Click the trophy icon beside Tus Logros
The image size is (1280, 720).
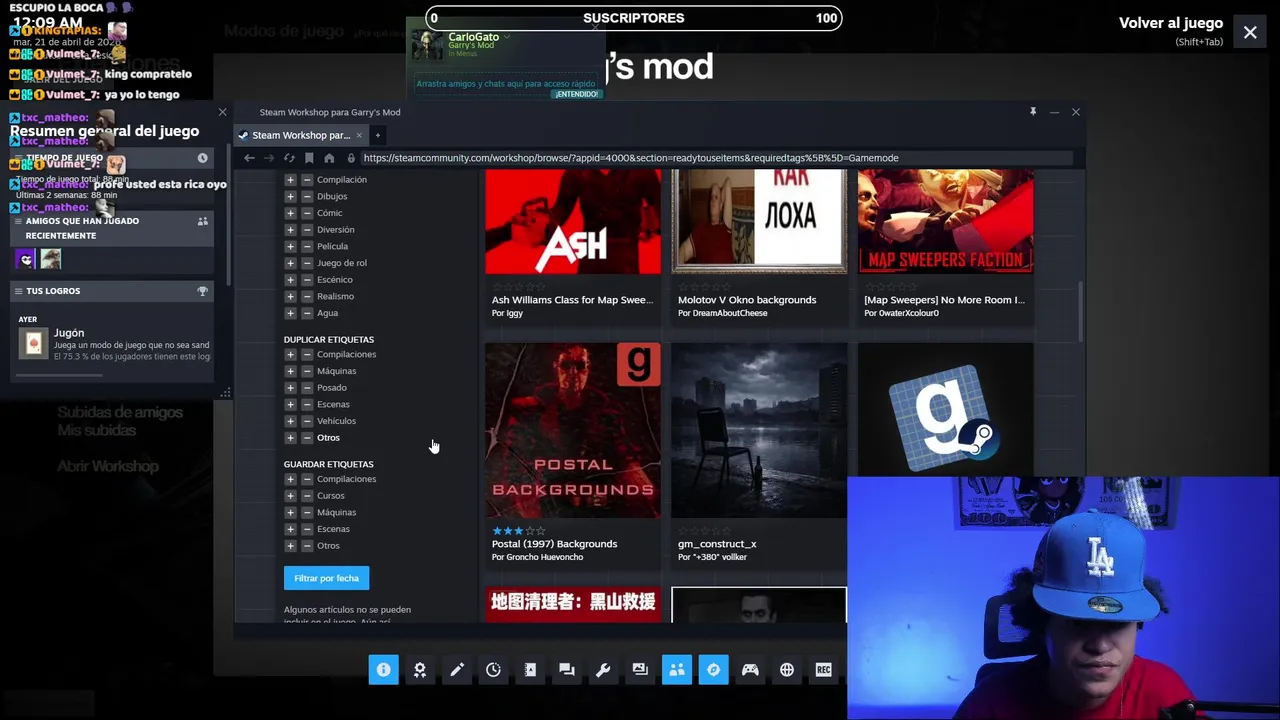pos(203,291)
